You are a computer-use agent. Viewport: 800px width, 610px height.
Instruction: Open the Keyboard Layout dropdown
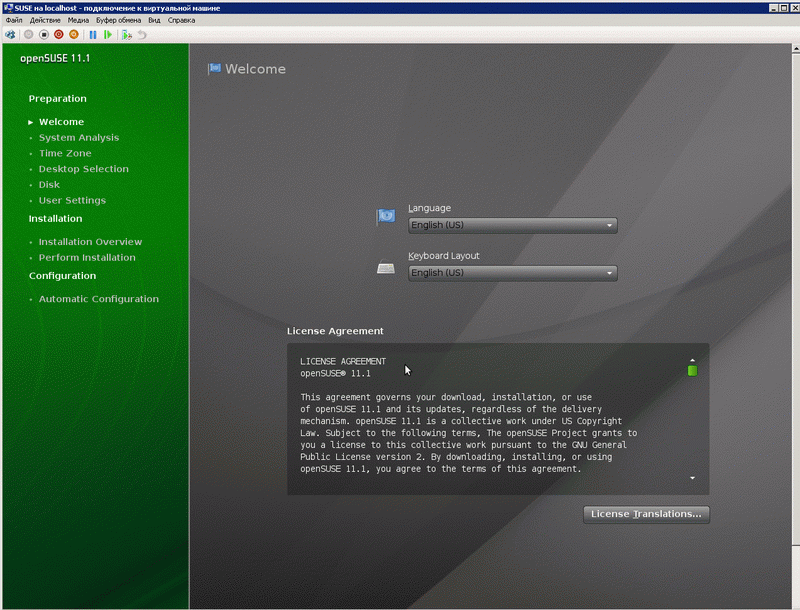click(x=512, y=273)
